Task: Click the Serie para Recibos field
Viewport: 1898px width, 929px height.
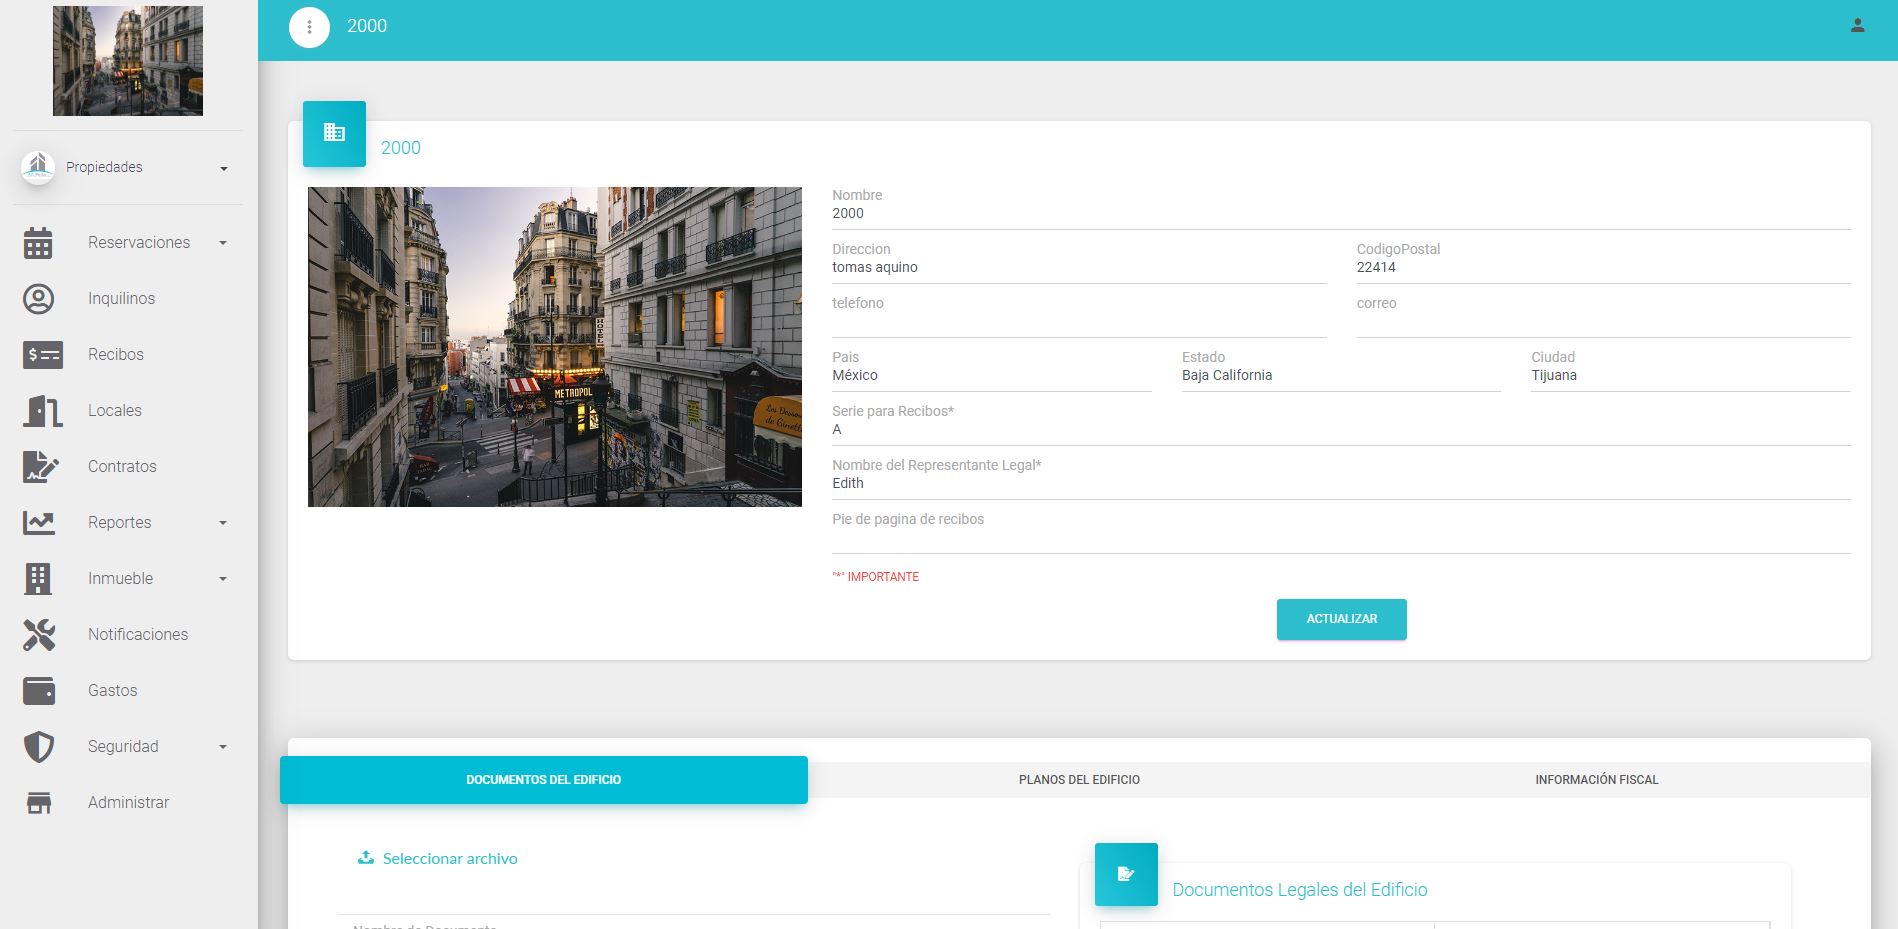Action: tap(1341, 429)
